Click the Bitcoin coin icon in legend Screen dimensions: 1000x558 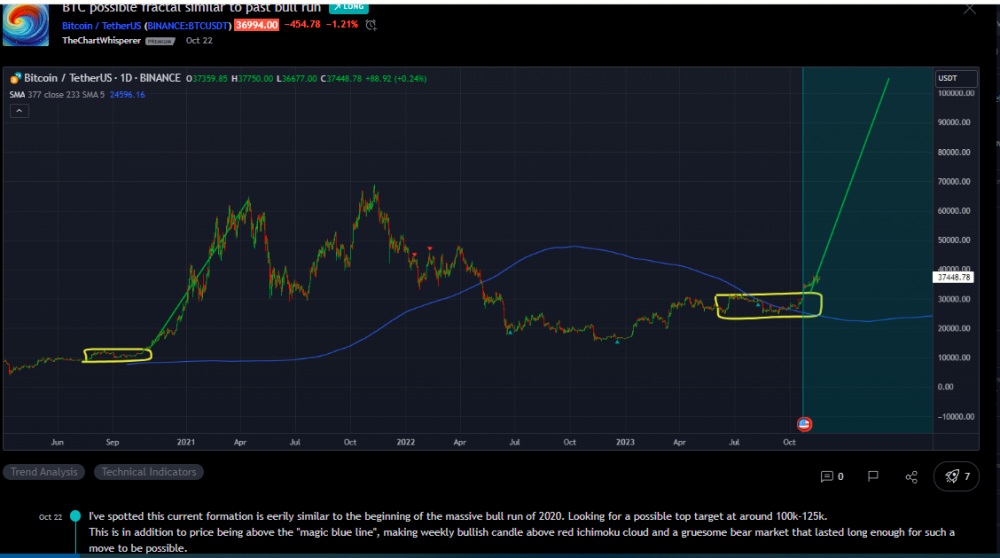coord(15,78)
